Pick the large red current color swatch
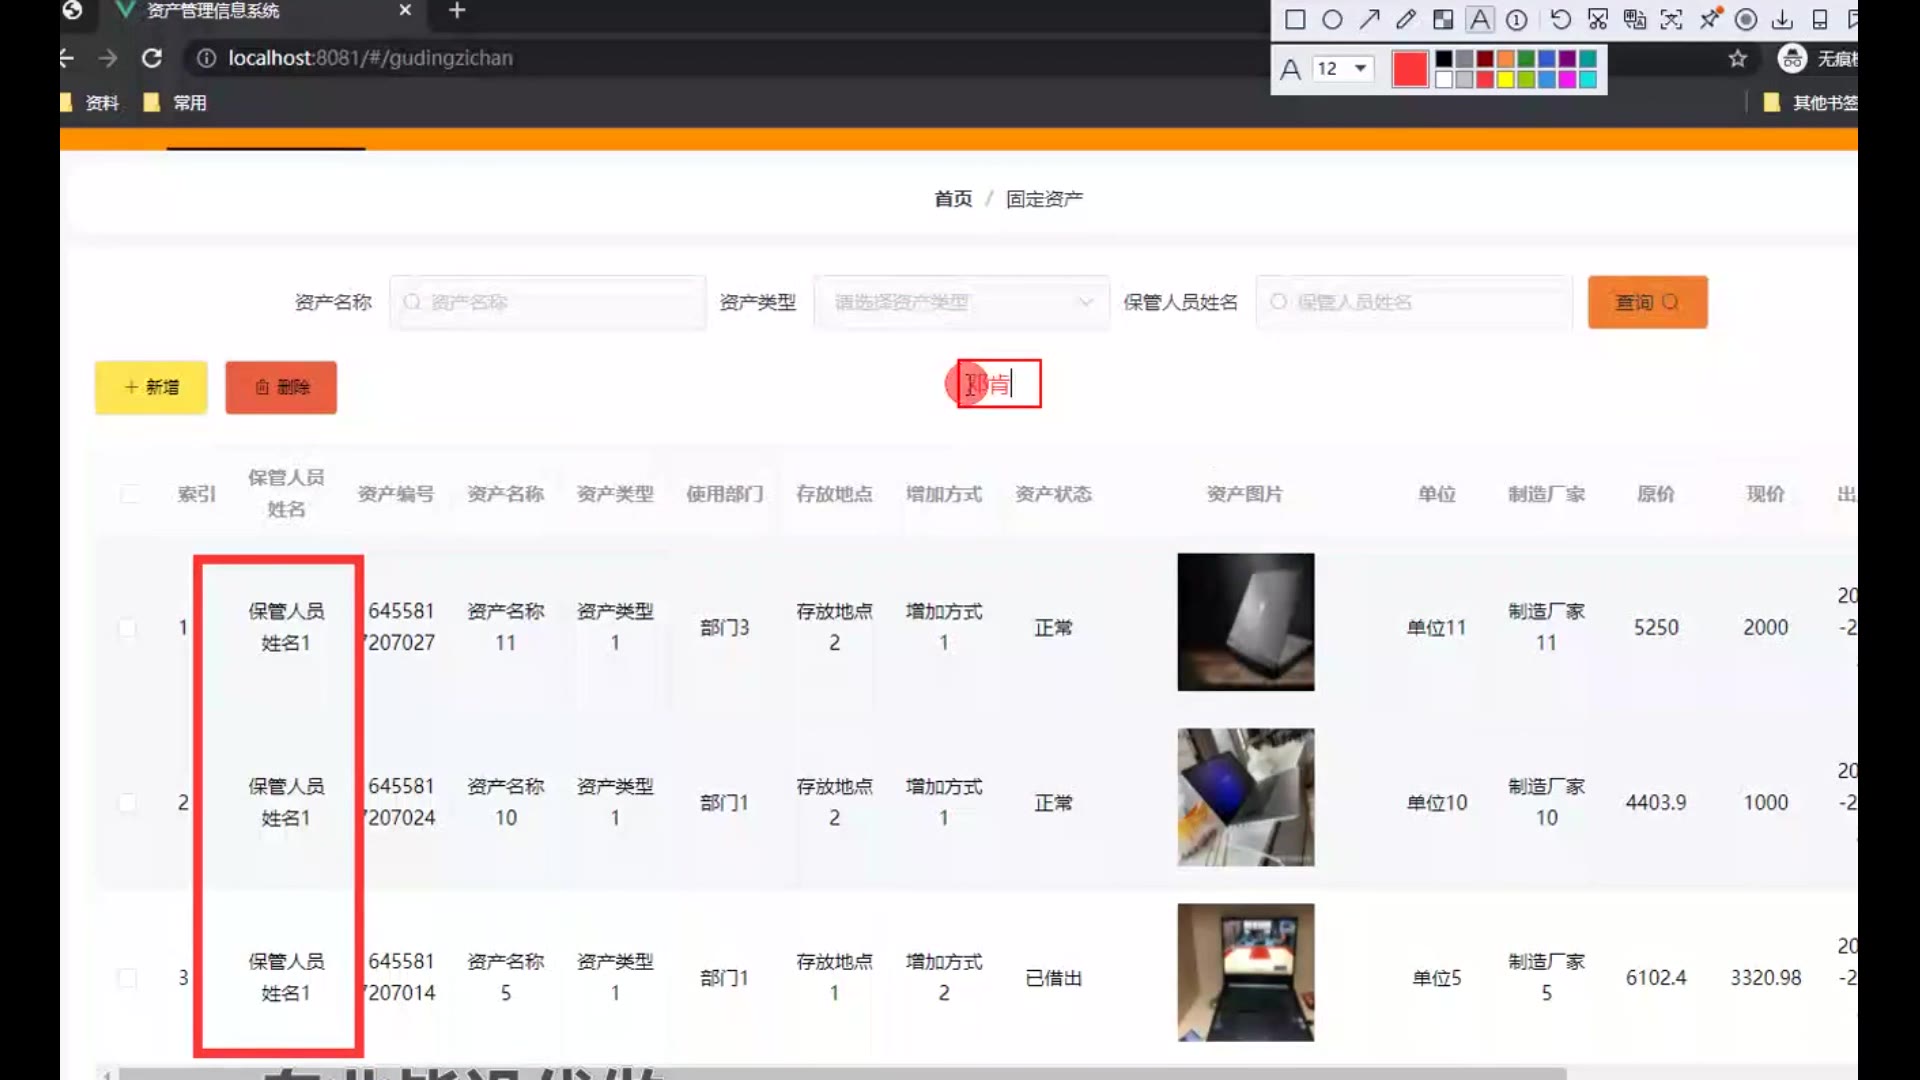Image resolution: width=1920 pixels, height=1080 pixels. click(1410, 69)
